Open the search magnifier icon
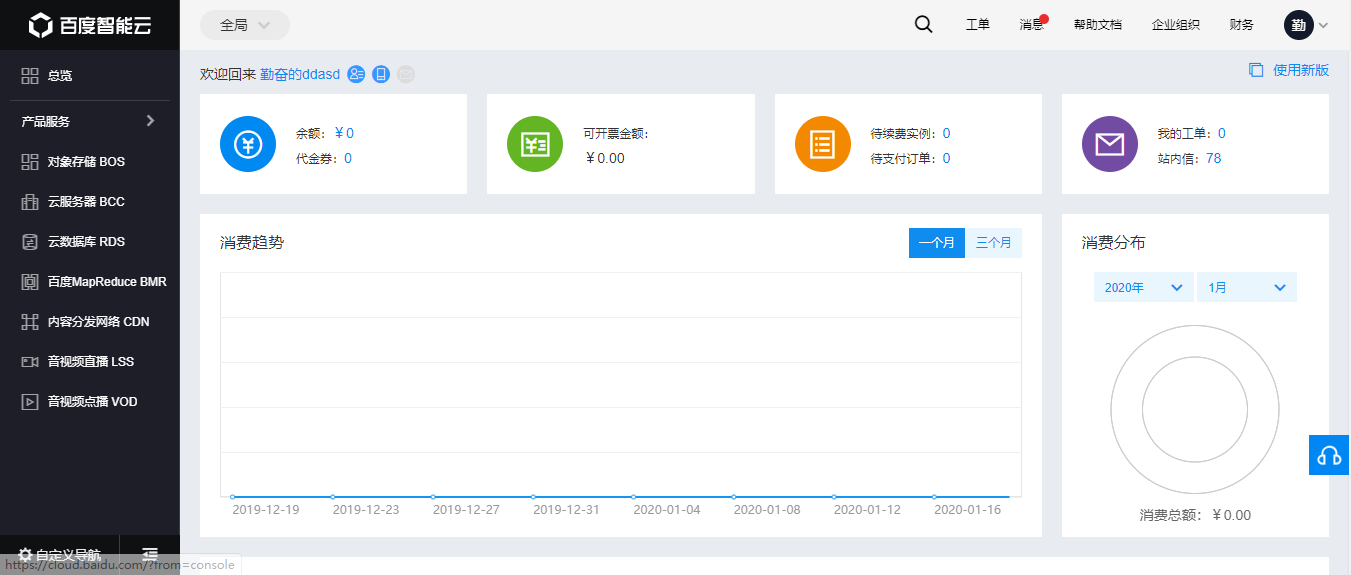Viewport: 1351px width, 575px height. pyautogui.click(x=923, y=25)
